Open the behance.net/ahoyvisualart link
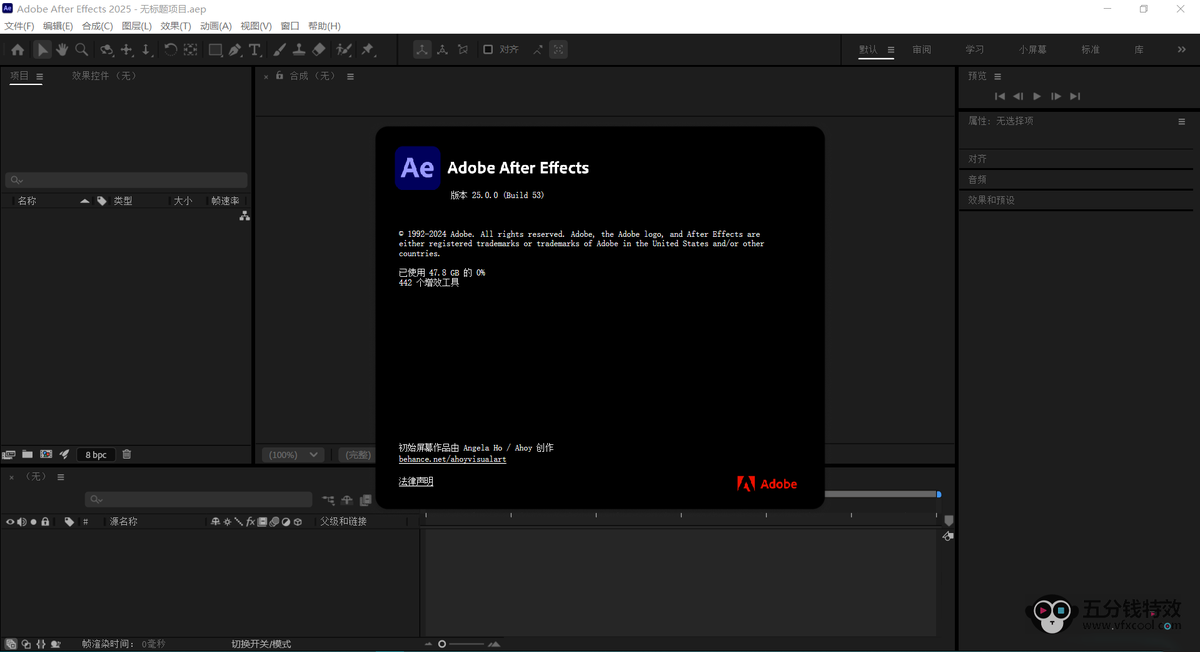 (452, 459)
